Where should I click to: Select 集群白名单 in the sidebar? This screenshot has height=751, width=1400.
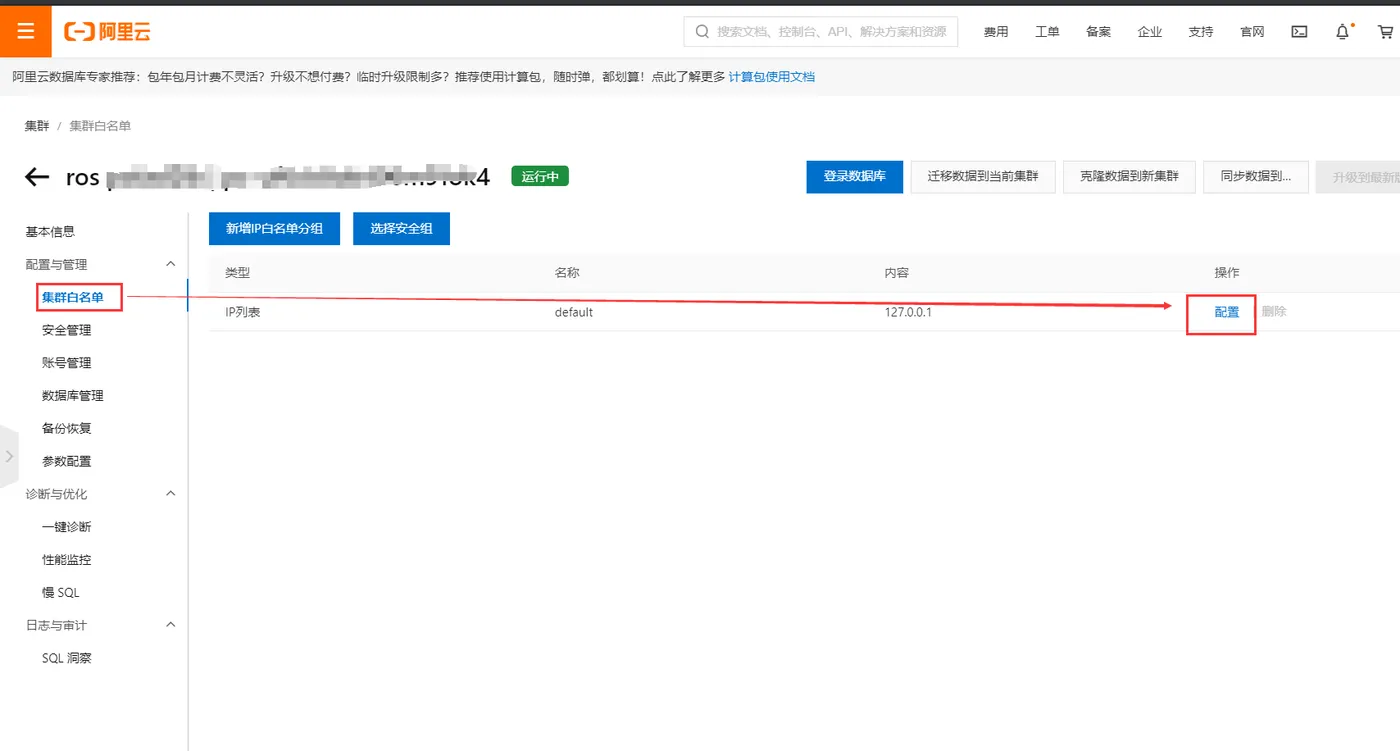pos(73,297)
